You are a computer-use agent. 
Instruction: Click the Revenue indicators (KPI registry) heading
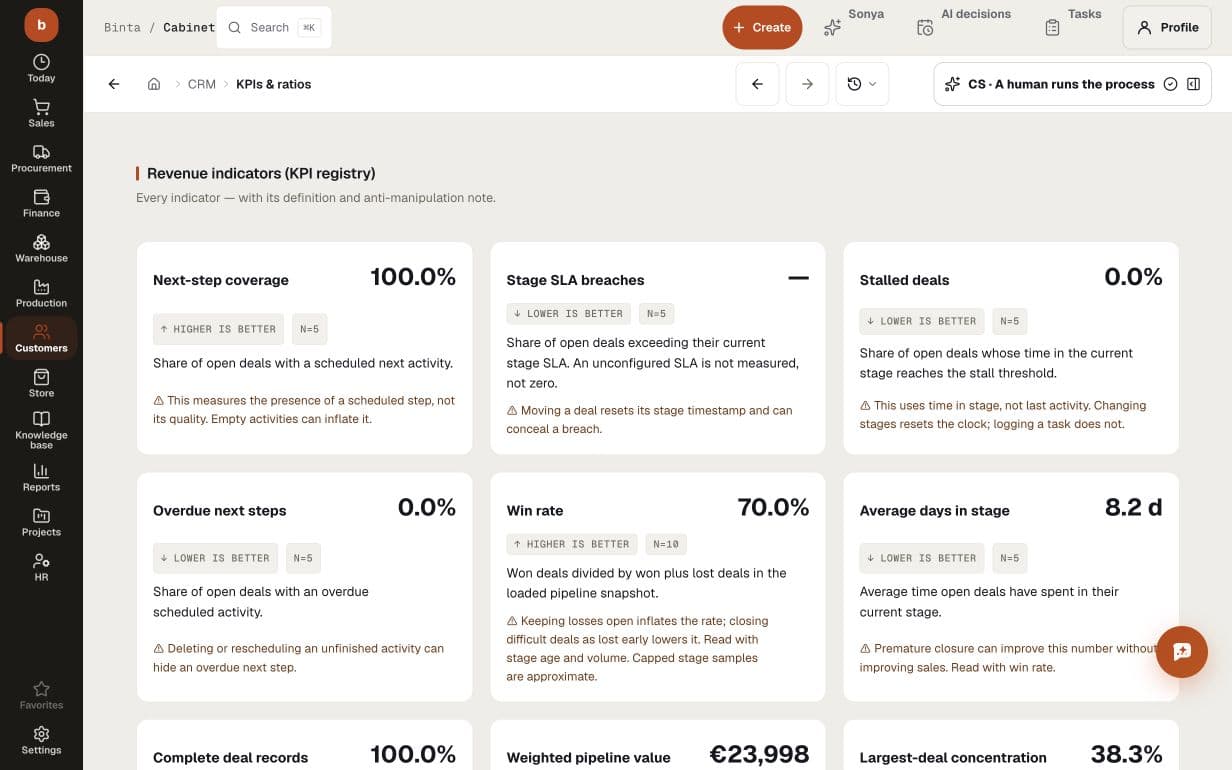261,173
